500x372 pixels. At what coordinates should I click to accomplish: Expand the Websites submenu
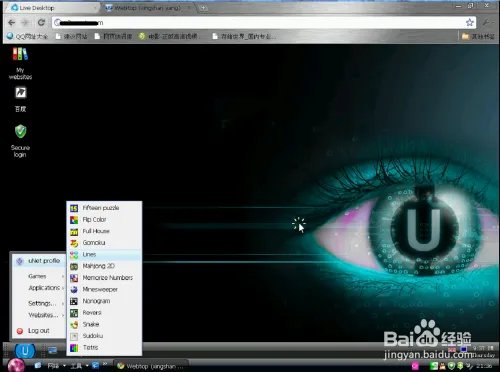39,315
